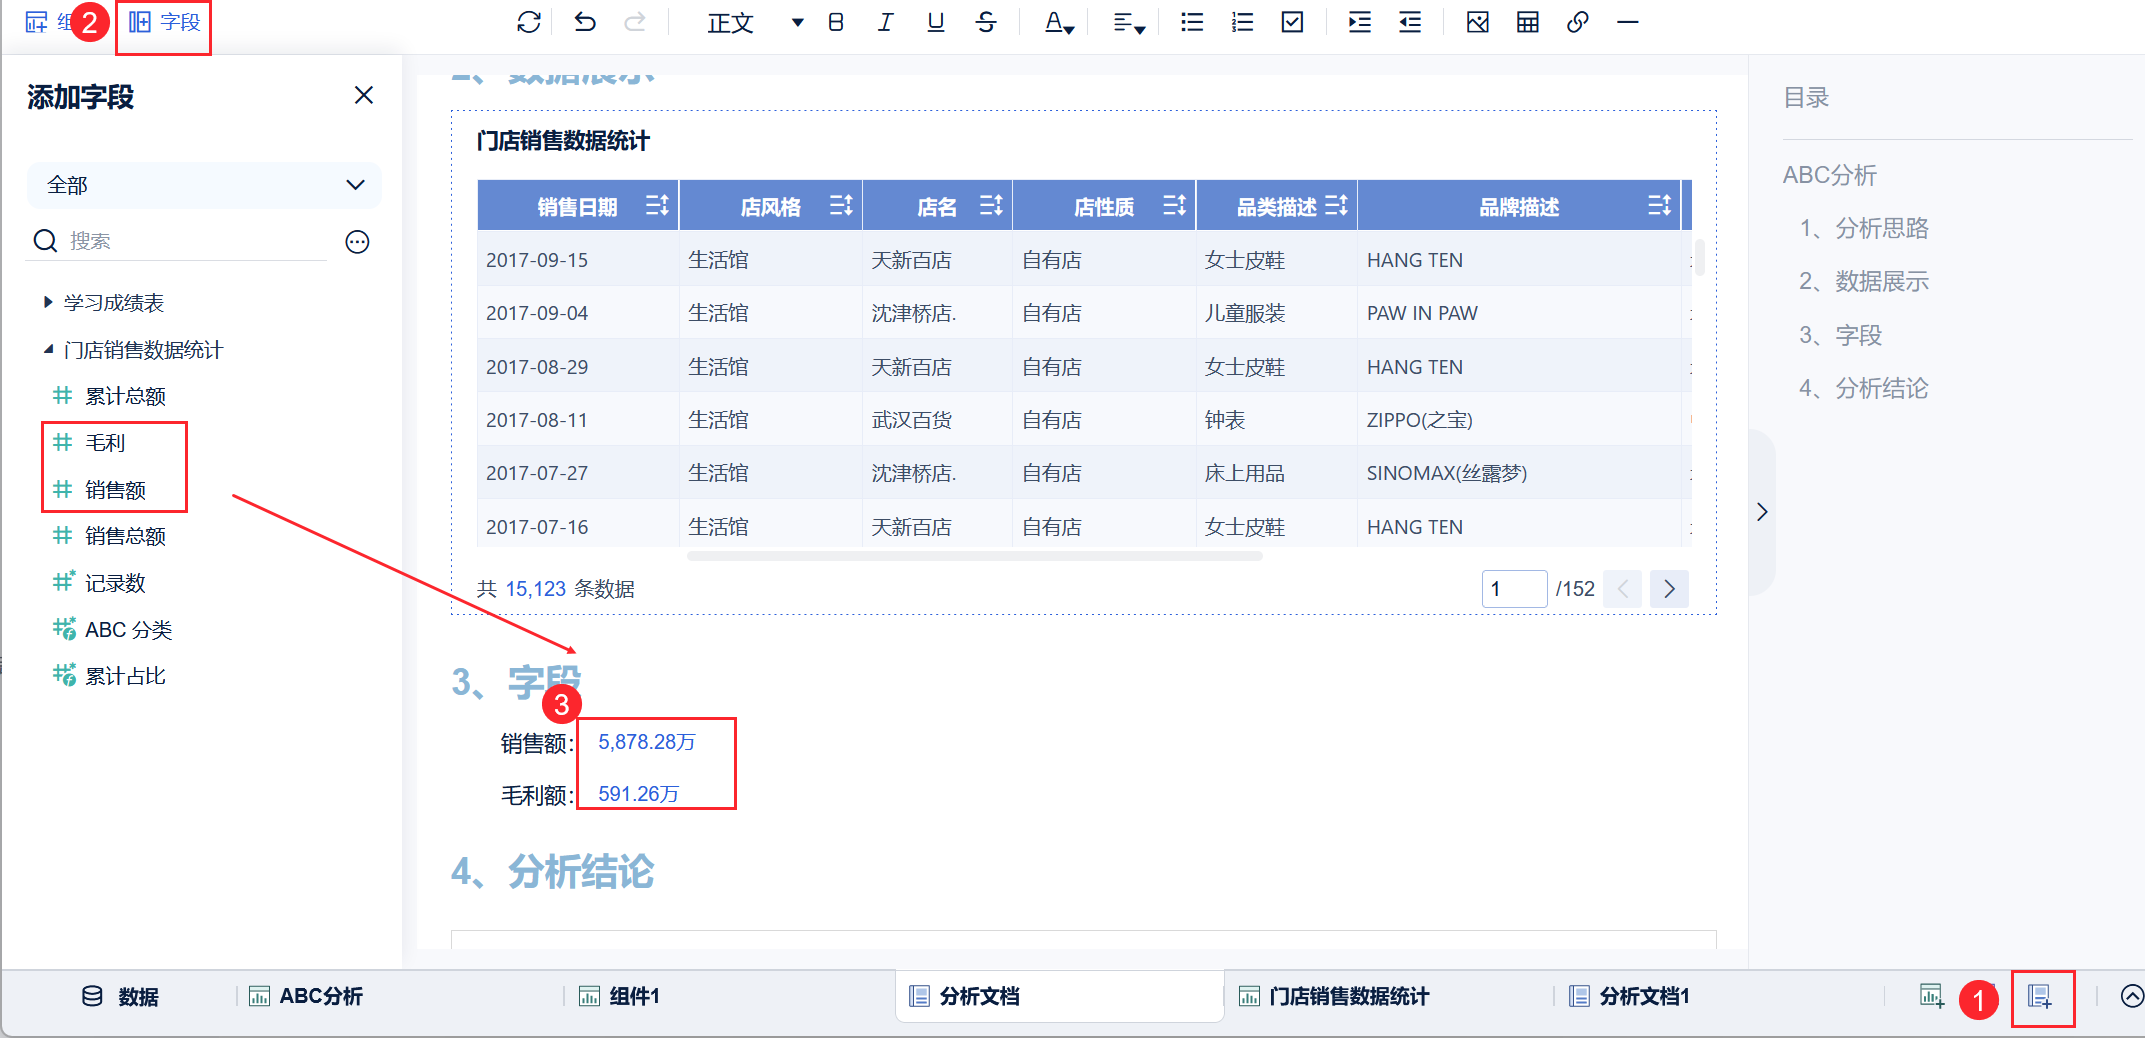The height and width of the screenshot is (1038, 2145).
Task: Switch to the 分析文档 tab
Action: click(x=1060, y=996)
